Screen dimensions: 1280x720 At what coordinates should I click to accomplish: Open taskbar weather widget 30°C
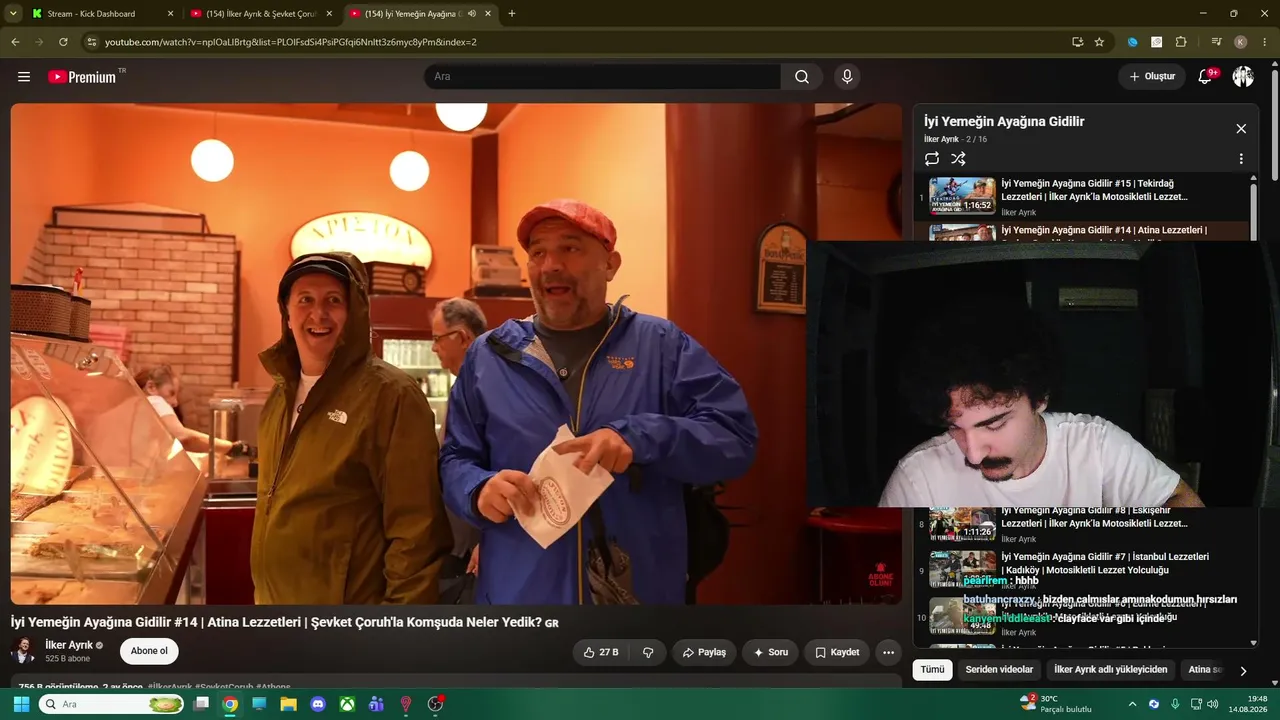point(1056,704)
